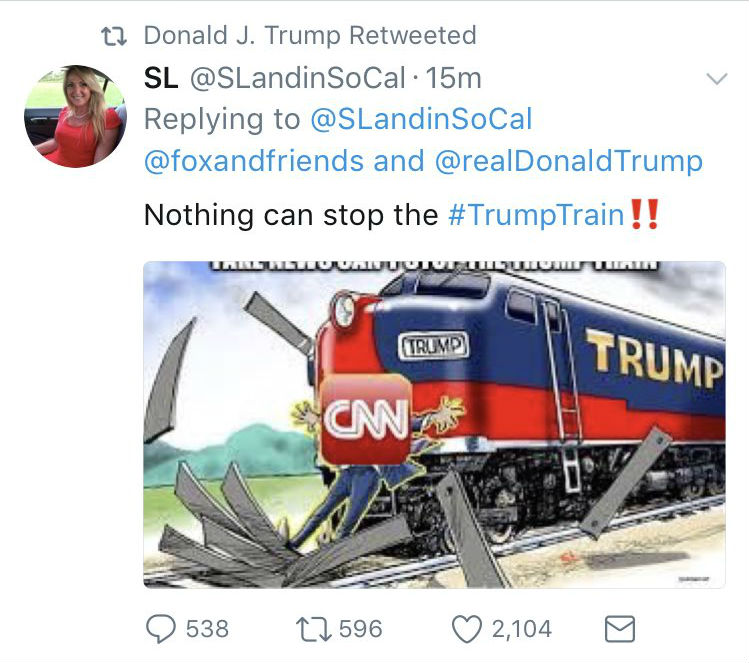749x663 pixels.
Task: Click the 'Donald J. Trump Retweeted' label
Action: pyautogui.click(x=310, y=36)
